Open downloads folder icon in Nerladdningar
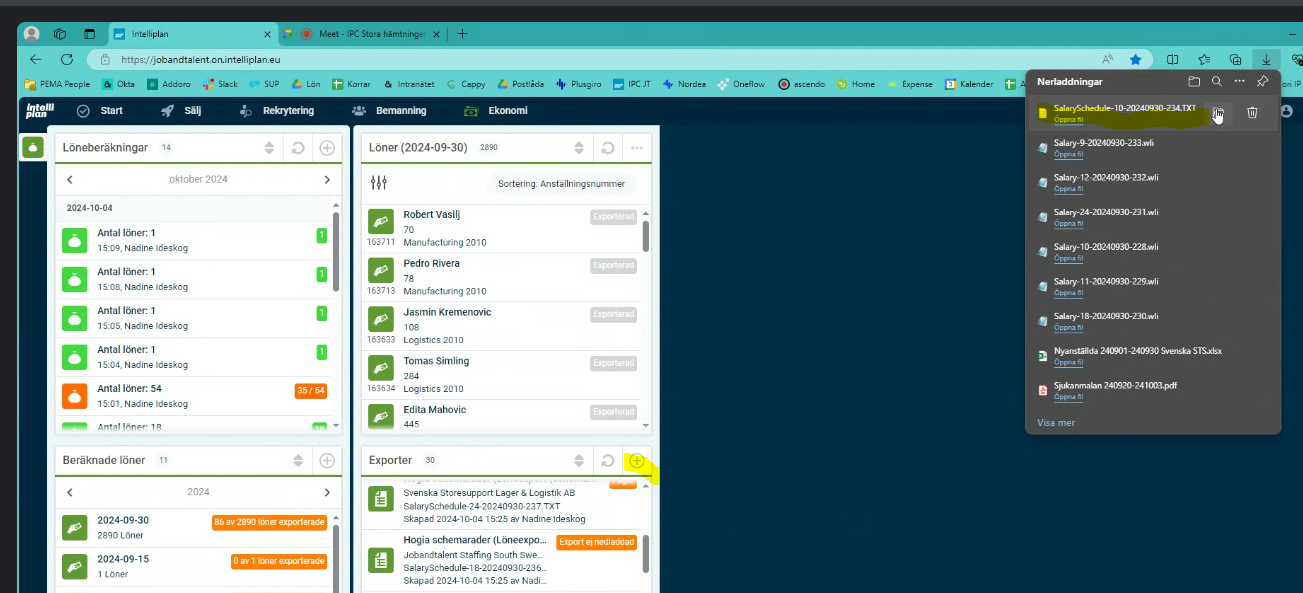 [x=1194, y=81]
